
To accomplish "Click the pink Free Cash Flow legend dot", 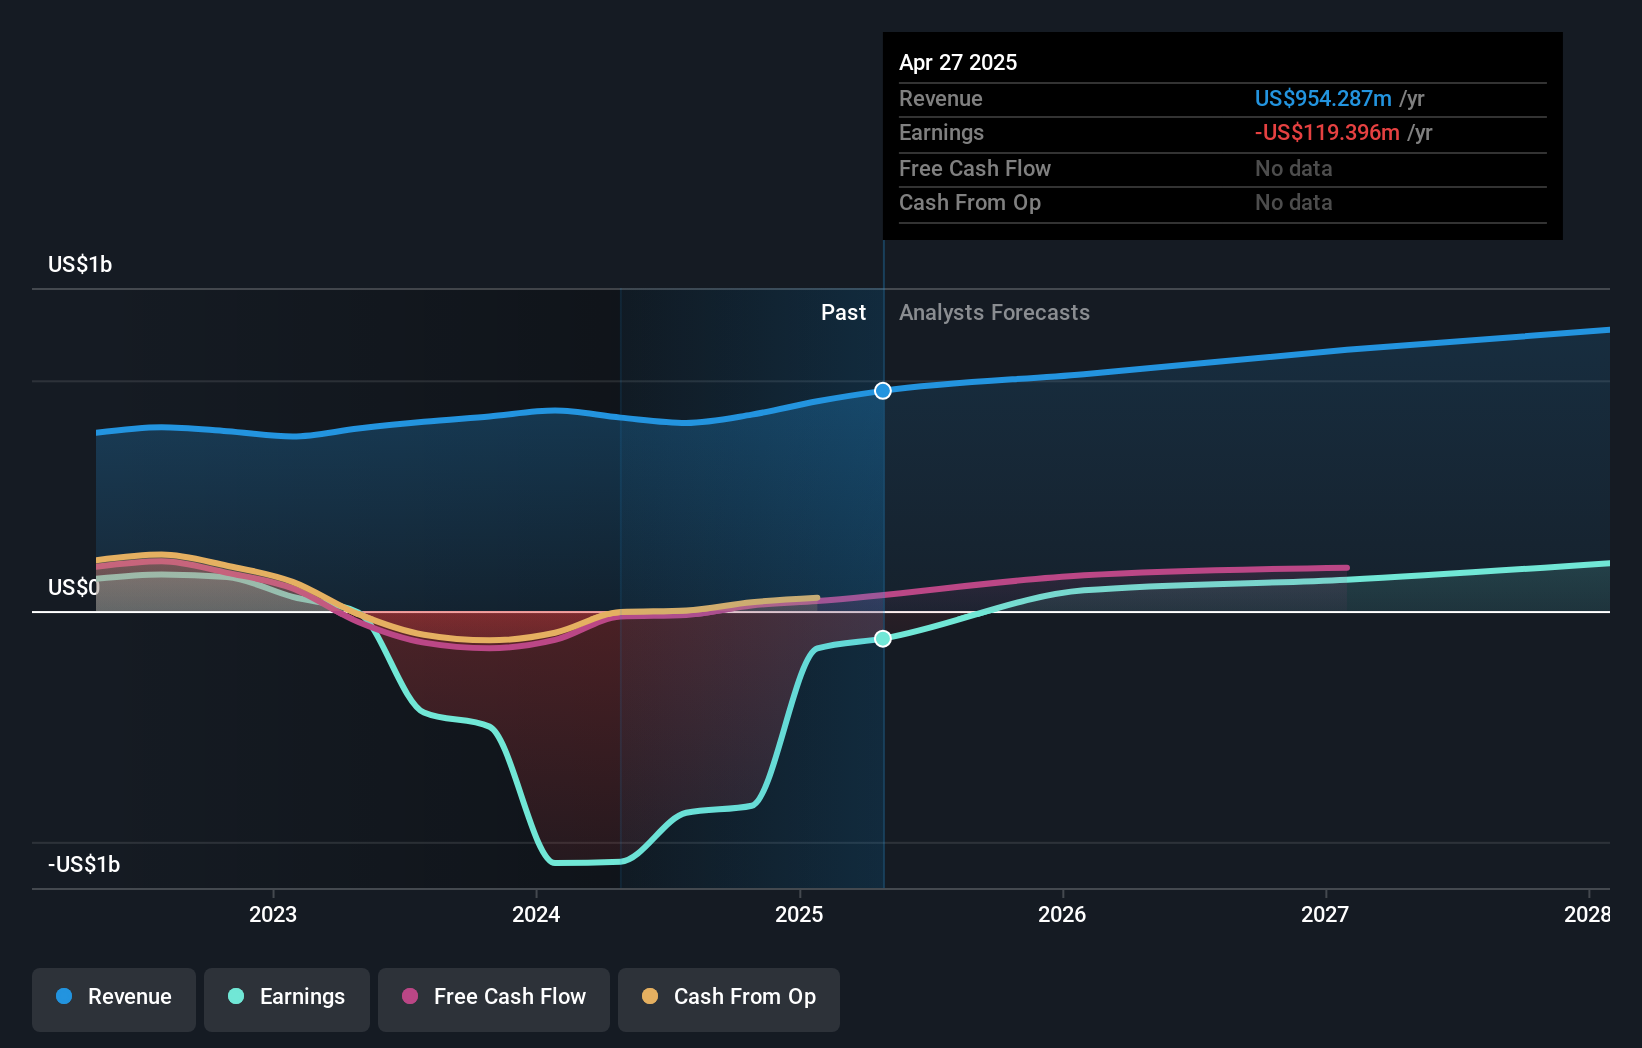I will click(x=410, y=996).
